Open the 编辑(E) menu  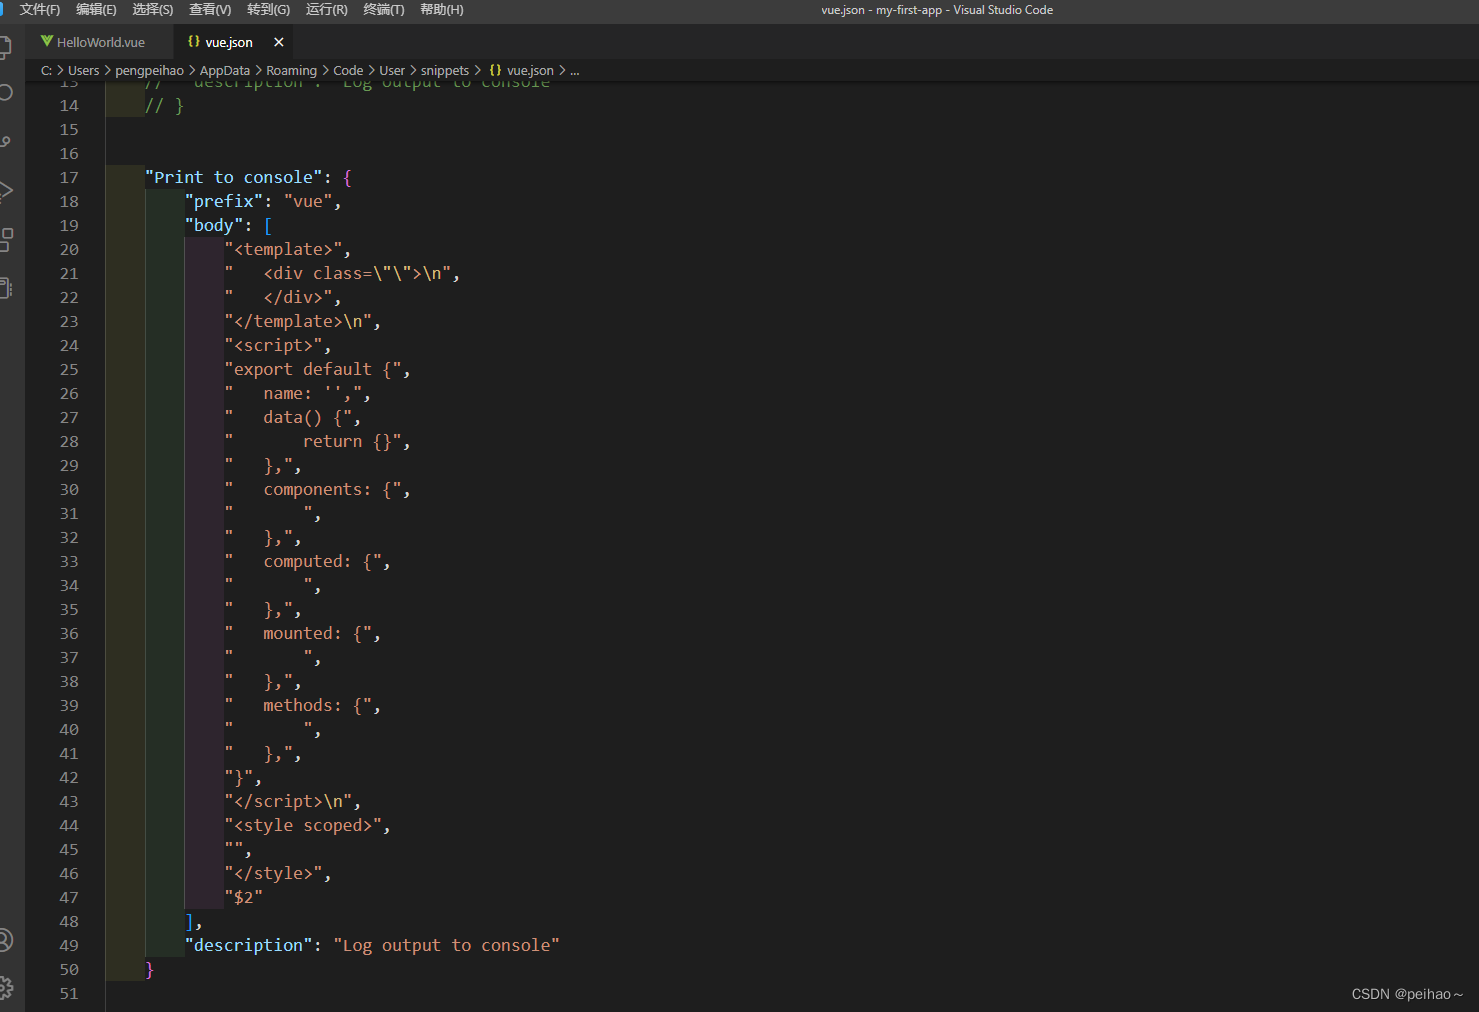click(96, 10)
